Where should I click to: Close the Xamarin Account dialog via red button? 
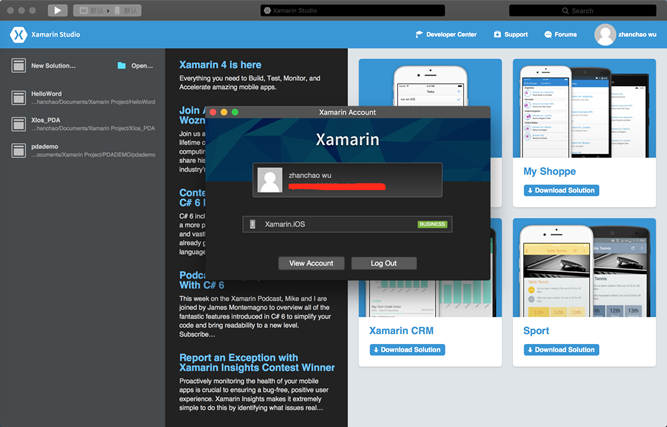point(213,112)
